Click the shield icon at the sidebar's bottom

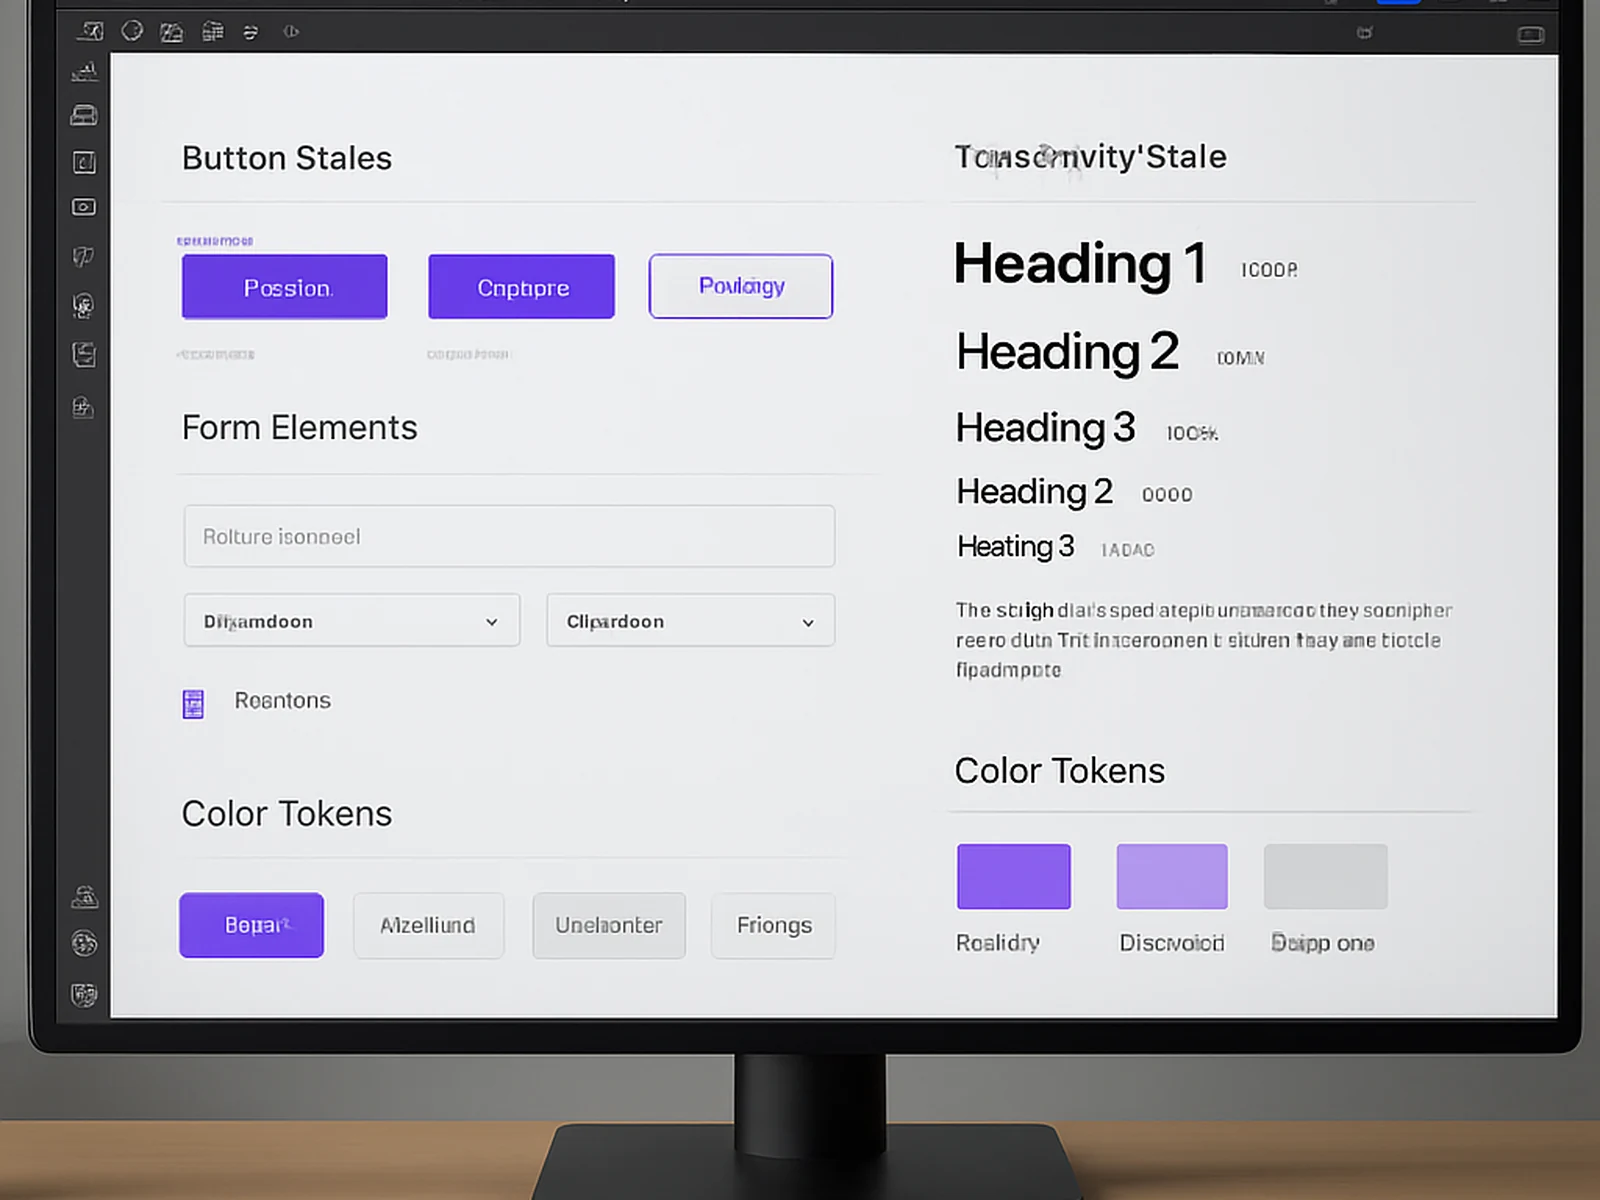click(85, 994)
